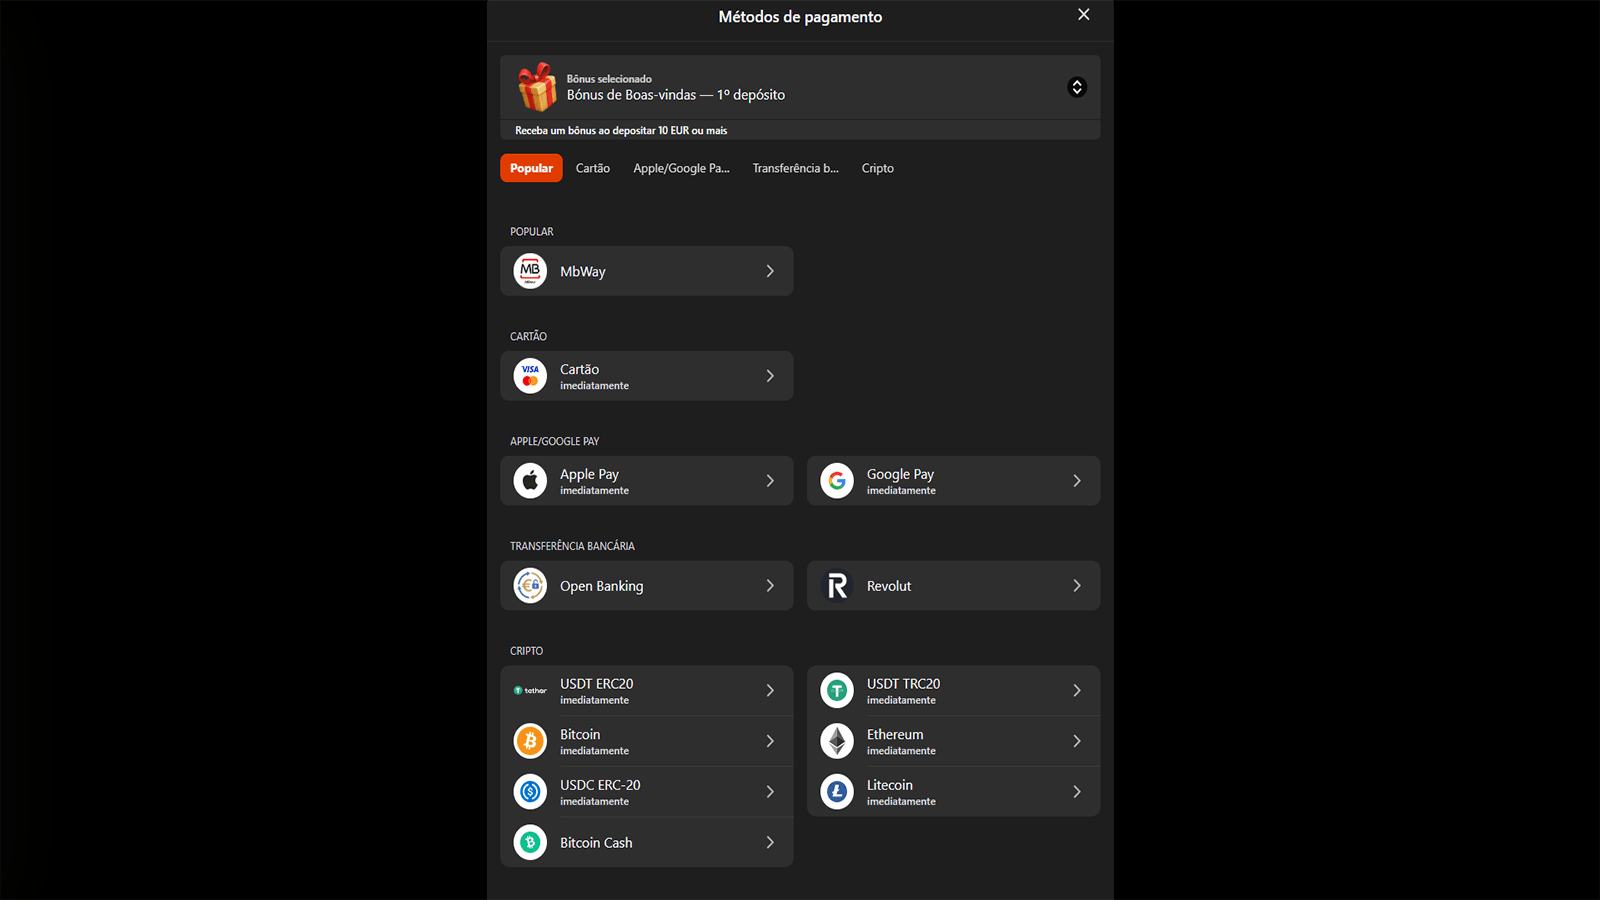1600x900 pixels.
Task: Expand USDT ERC20 via its chevron arrow
Action: pos(770,691)
